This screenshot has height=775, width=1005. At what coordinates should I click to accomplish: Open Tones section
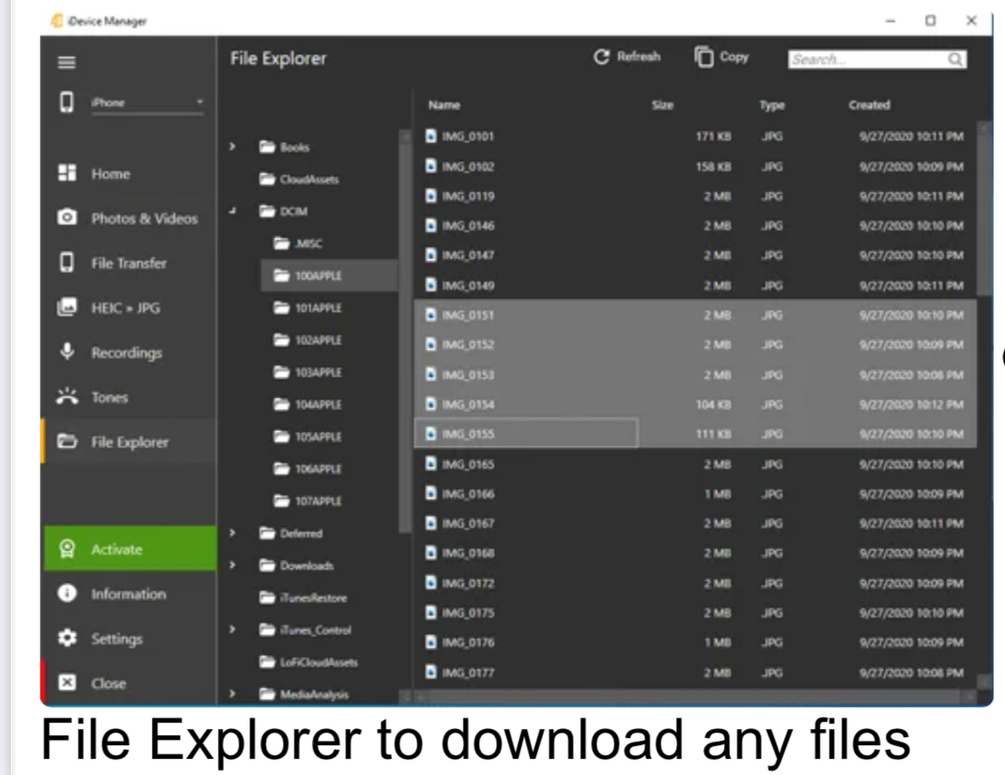[x=130, y=397]
